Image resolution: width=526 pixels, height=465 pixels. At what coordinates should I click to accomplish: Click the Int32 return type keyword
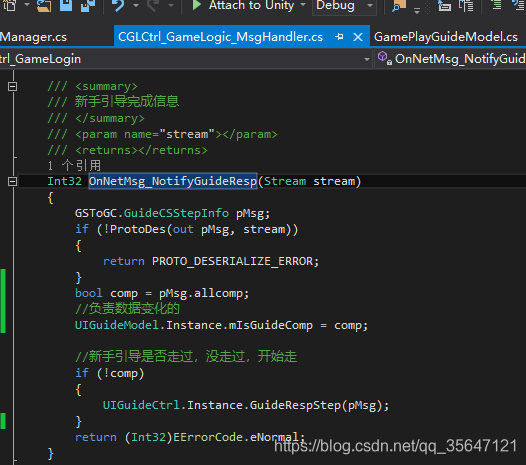(x=64, y=182)
